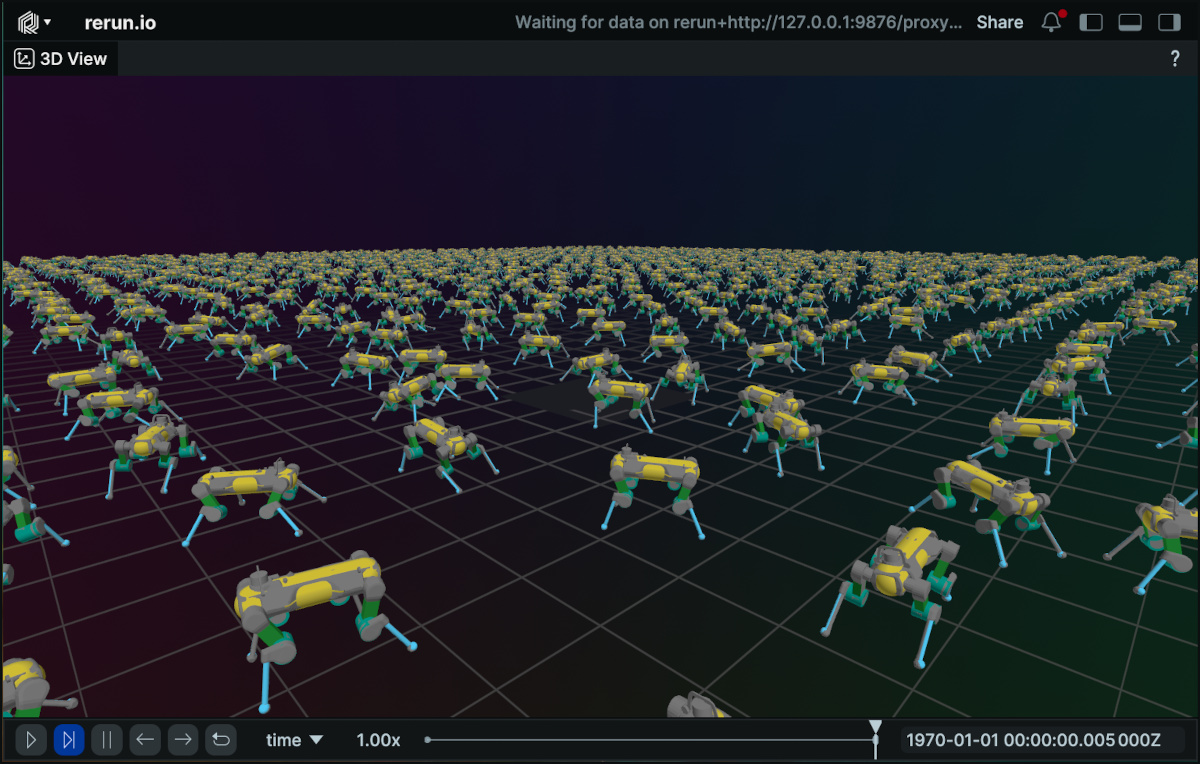Toggle the loop playback icon
Image resolution: width=1200 pixels, height=764 pixels.
click(x=221, y=740)
